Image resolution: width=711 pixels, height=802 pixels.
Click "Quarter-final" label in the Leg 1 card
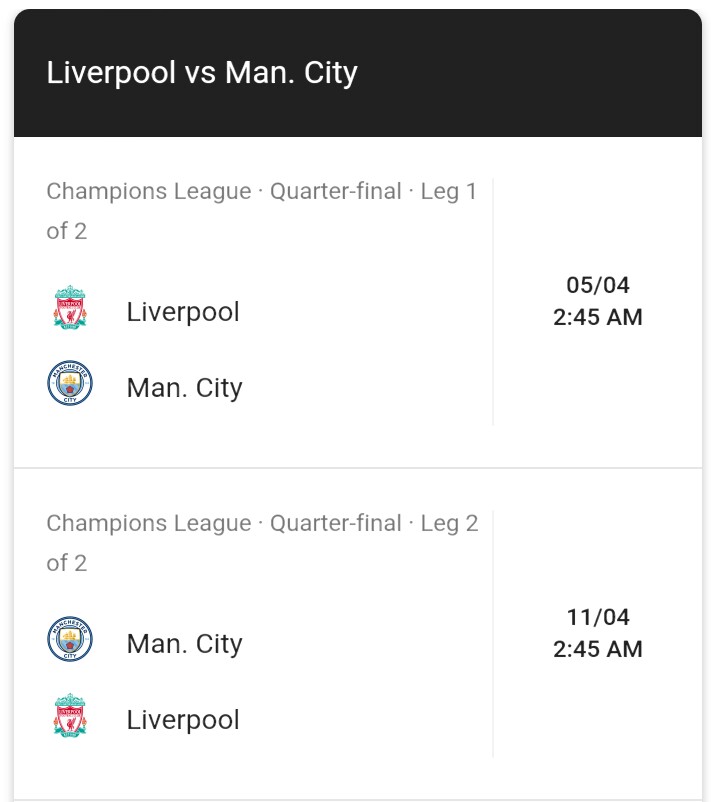point(336,191)
